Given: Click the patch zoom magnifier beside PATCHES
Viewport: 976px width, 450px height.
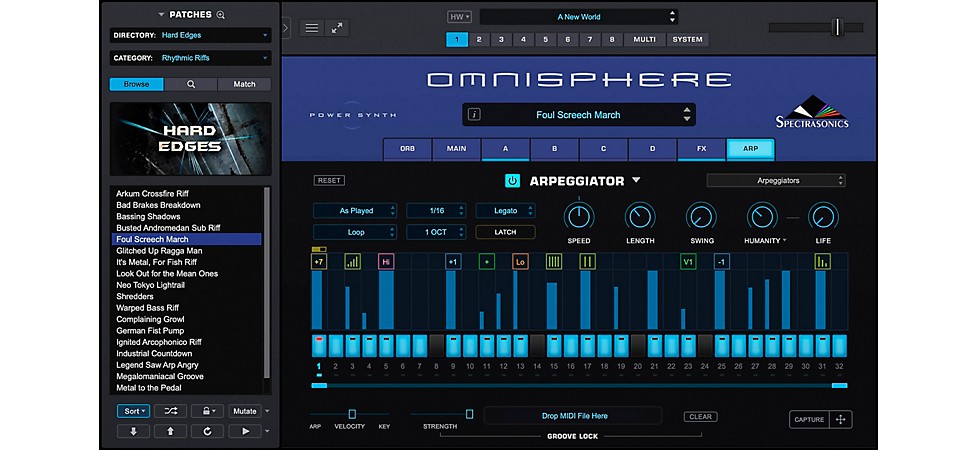Looking at the screenshot, I should (x=220, y=15).
